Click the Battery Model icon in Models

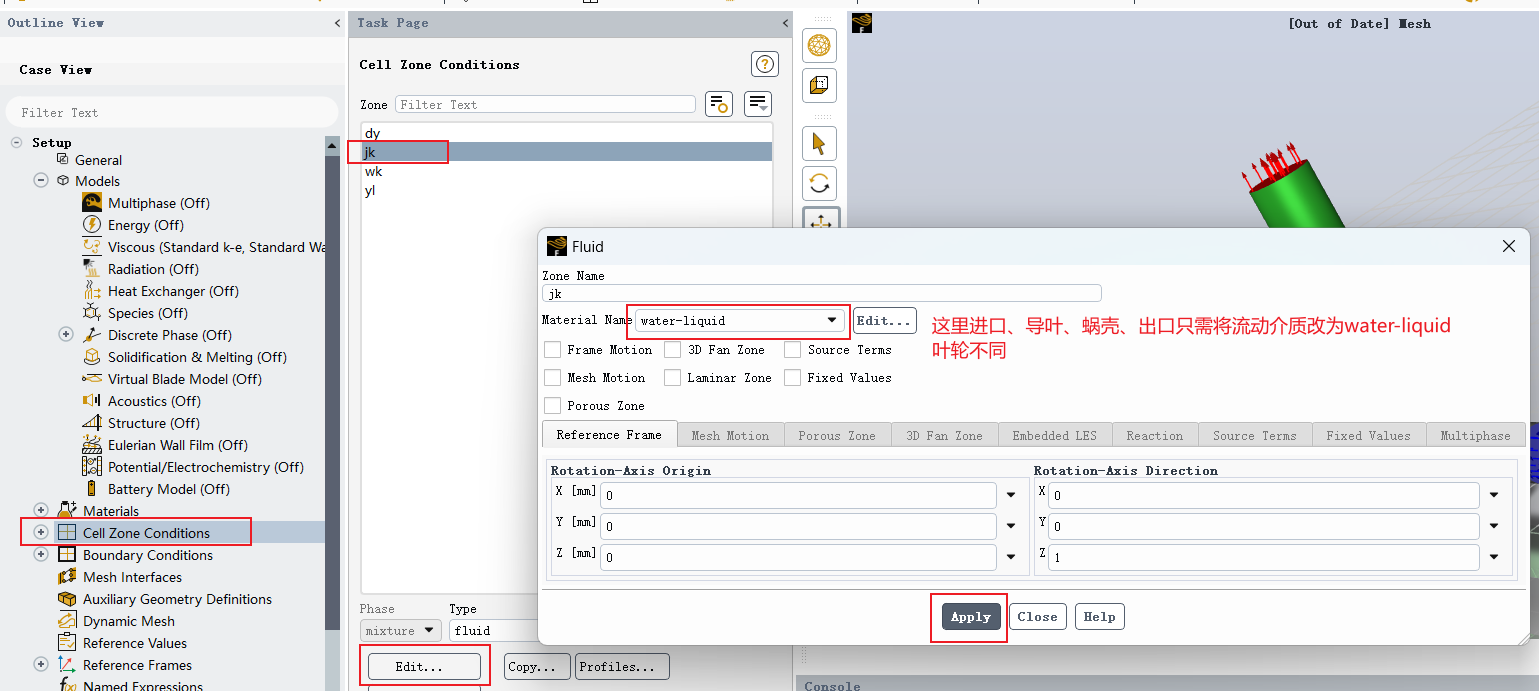click(x=92, y=489)
